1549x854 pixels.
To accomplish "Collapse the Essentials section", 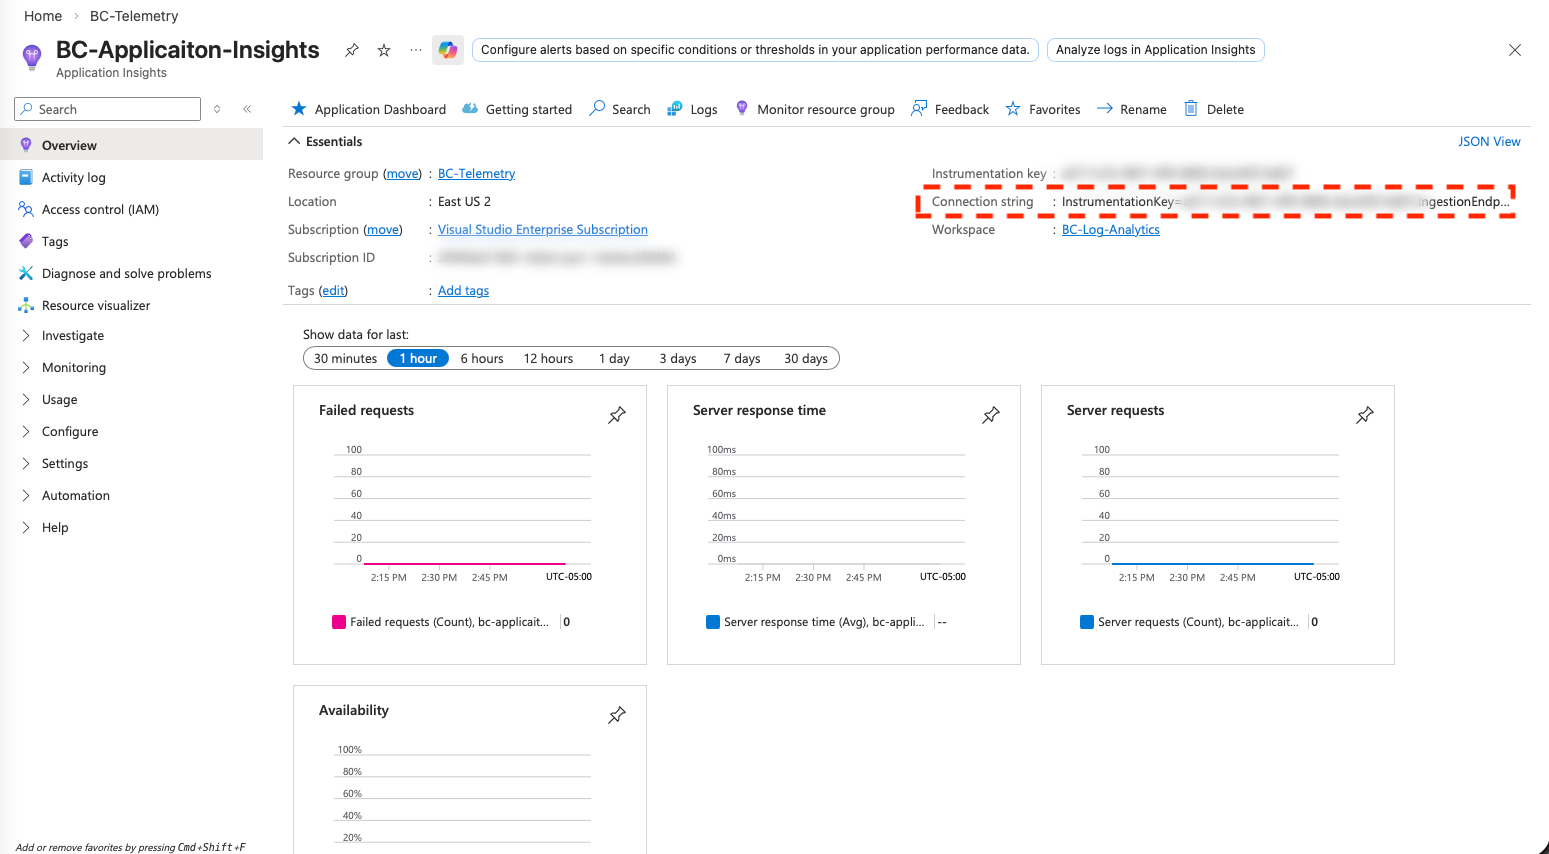I will pos(295,142).
